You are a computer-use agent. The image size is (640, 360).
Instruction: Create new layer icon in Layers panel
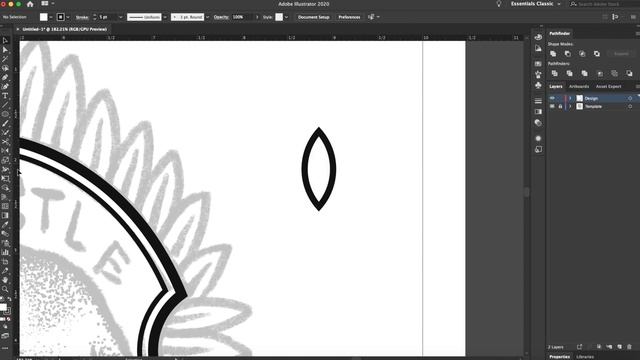click(x=619, y=347)
